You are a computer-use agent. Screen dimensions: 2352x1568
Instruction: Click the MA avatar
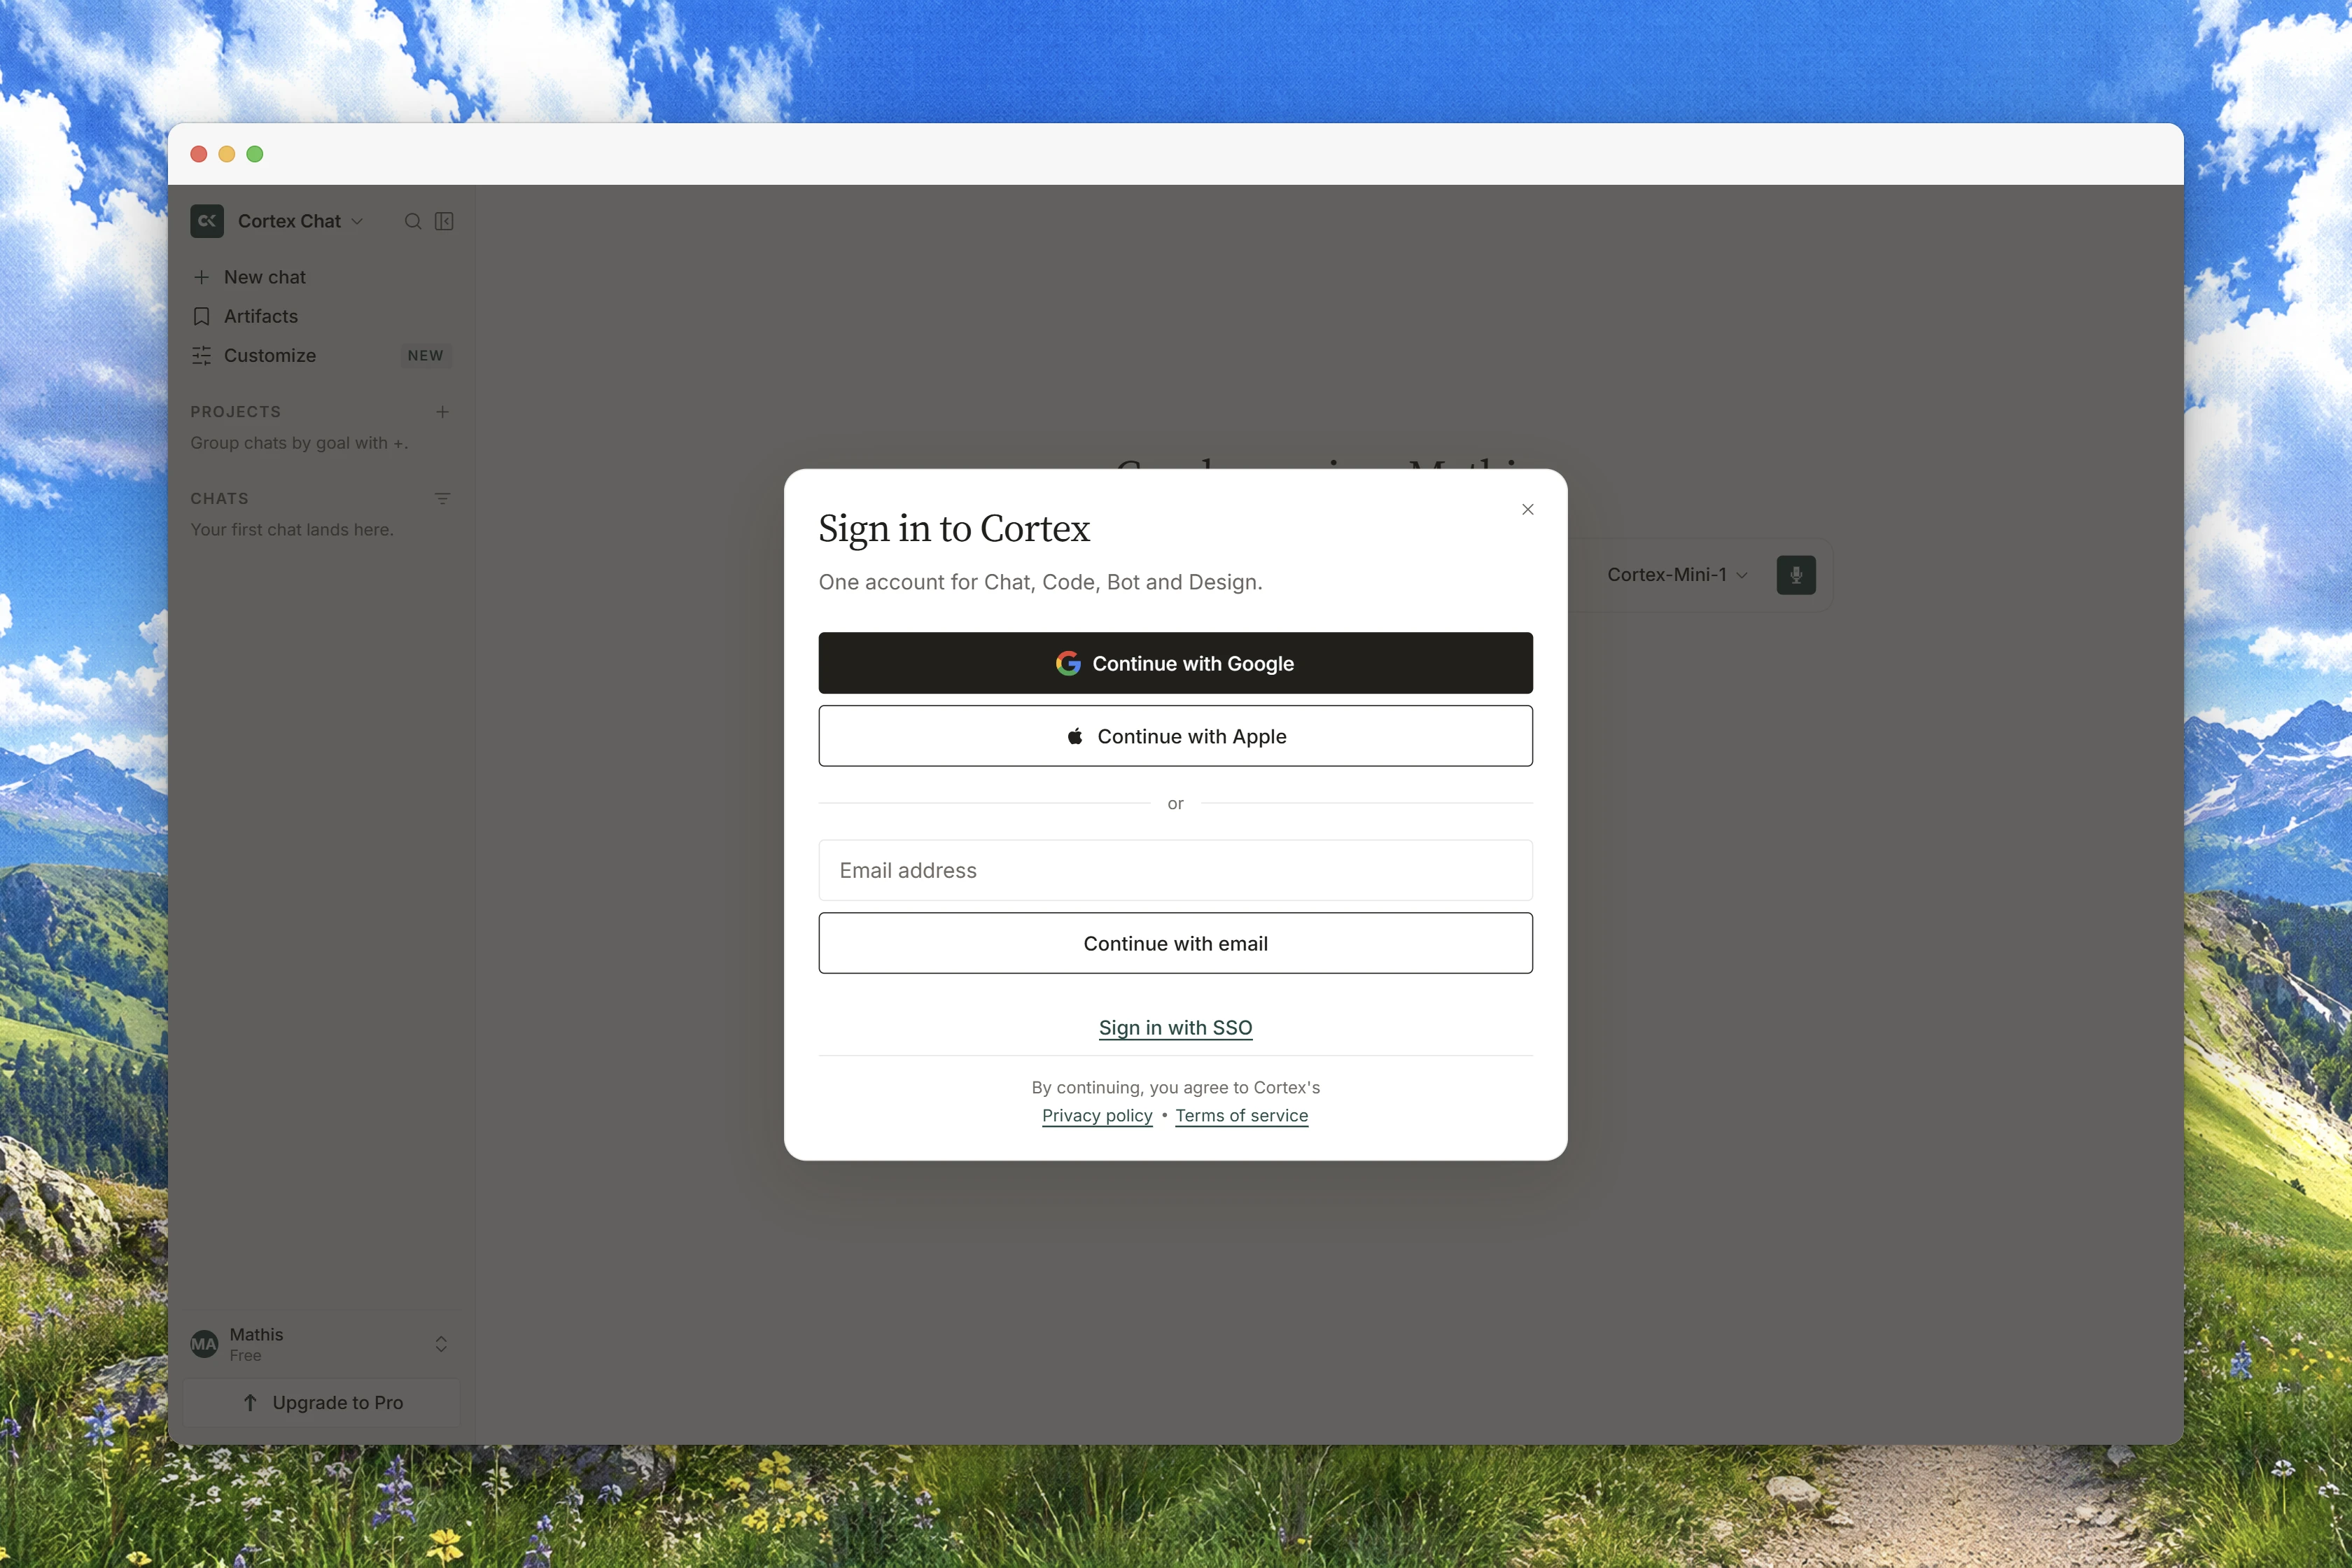(x=204, y=1344)
